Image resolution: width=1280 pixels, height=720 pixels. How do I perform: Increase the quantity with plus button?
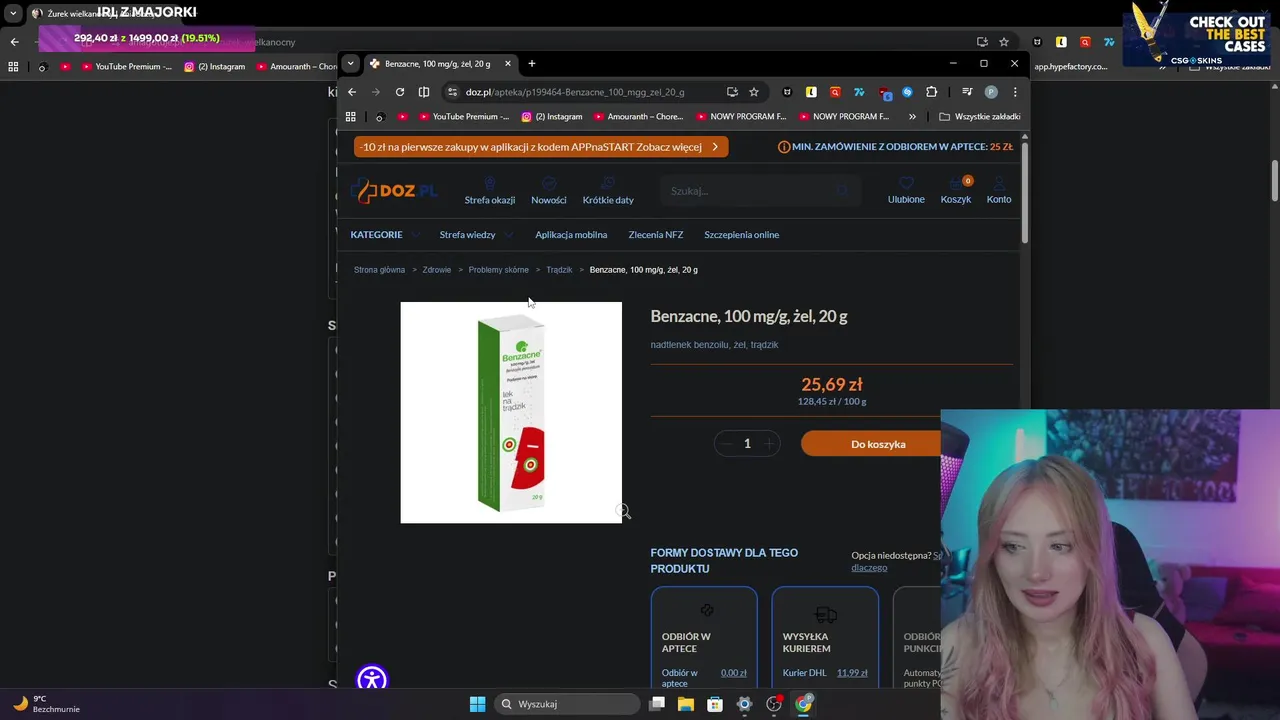(769, 444)
